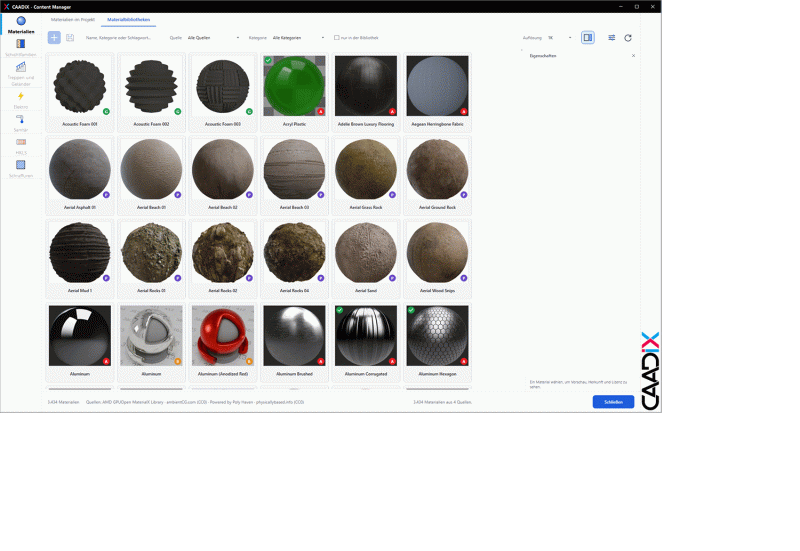Click the refresh library icon
This screenshot has width=800, height=551.
[628, 37]
